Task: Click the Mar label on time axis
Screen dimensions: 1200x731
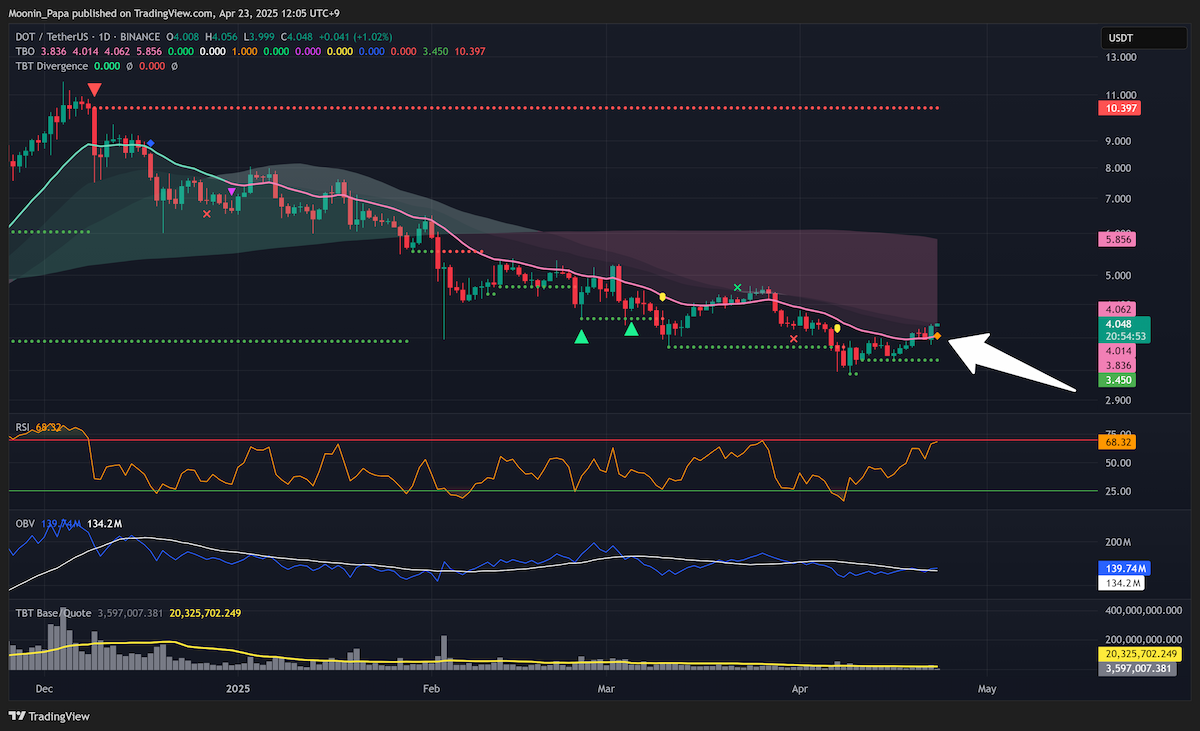Action: pos(606,689)
